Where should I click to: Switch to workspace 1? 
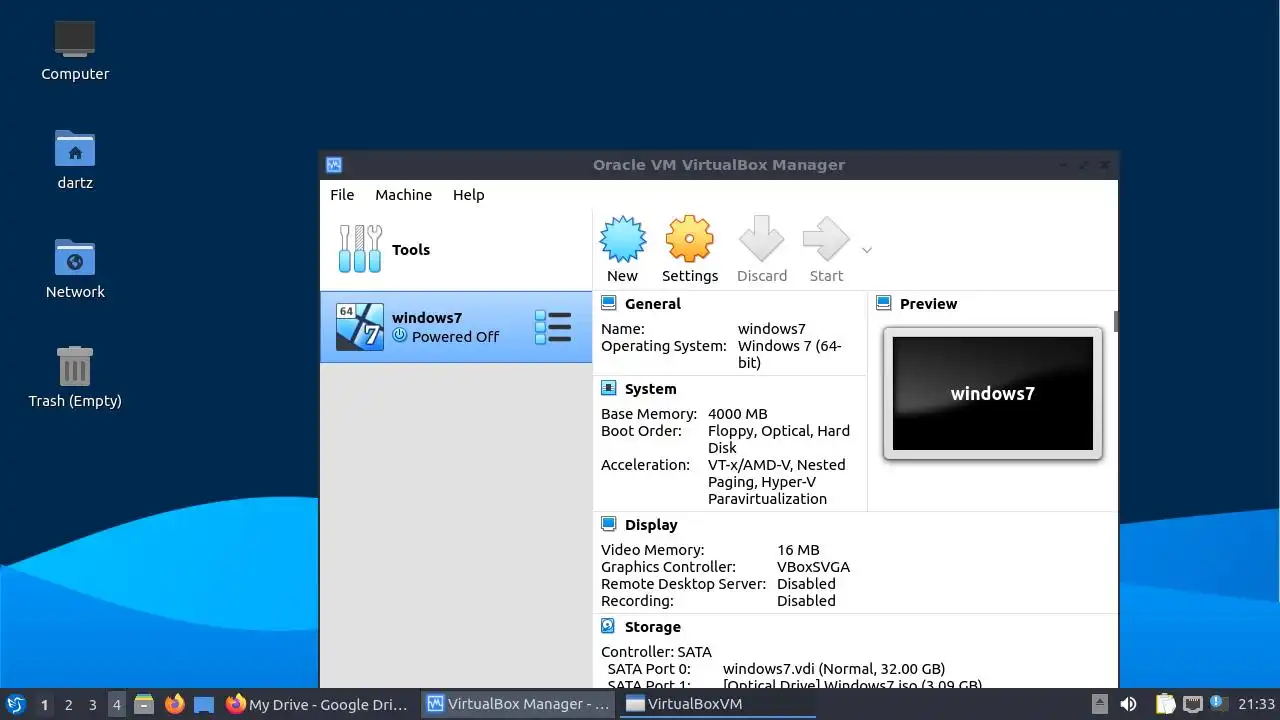pyautogui.click(x=44, y=704)
